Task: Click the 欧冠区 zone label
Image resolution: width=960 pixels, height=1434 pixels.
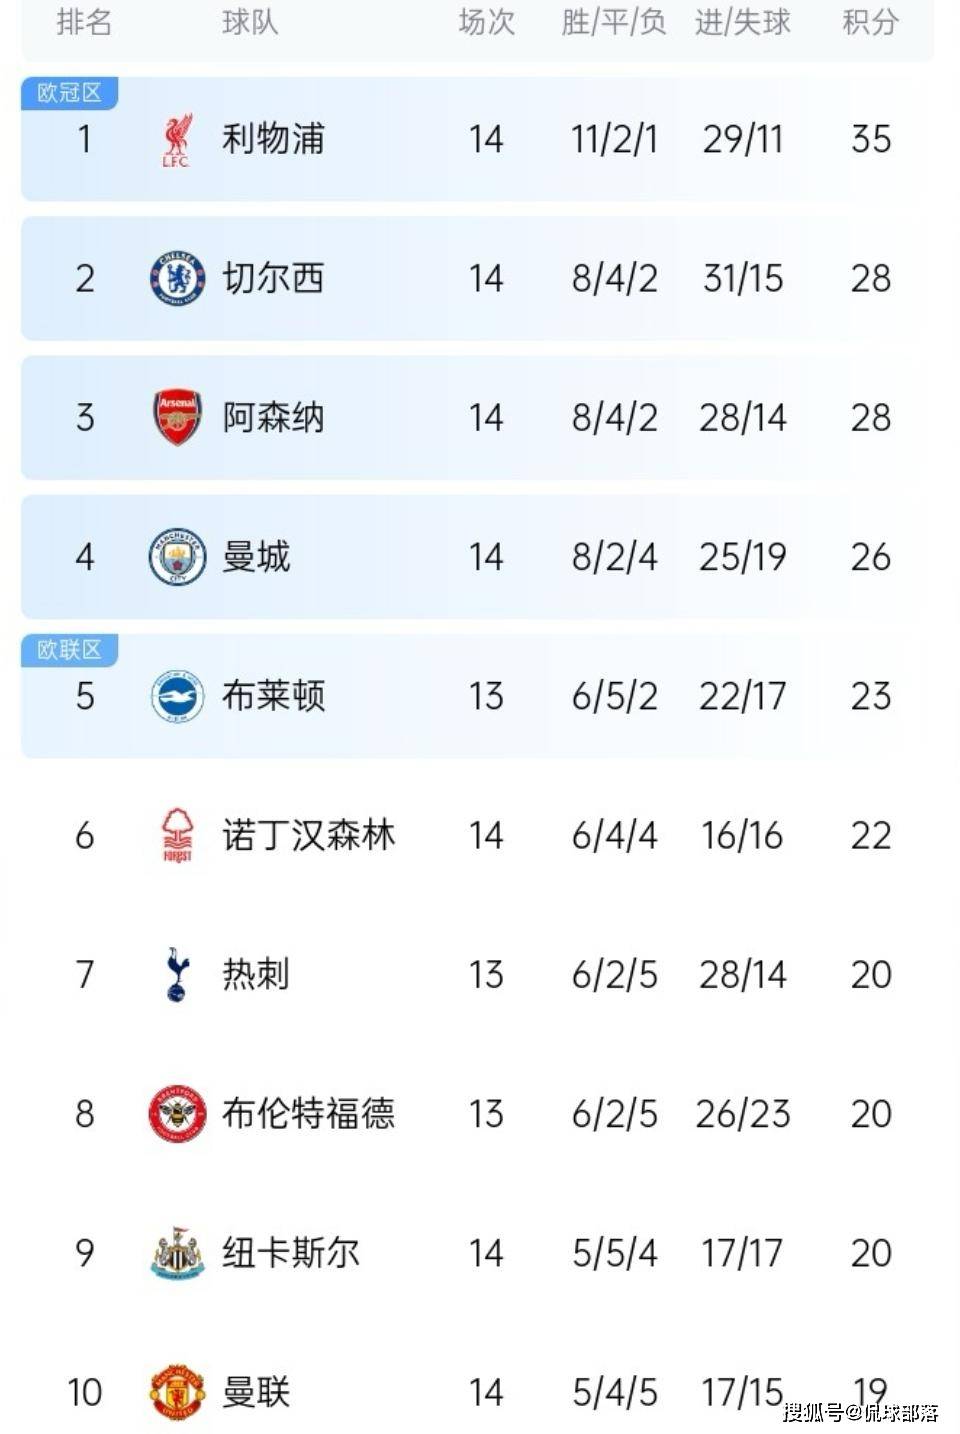Action: point(69,93)
